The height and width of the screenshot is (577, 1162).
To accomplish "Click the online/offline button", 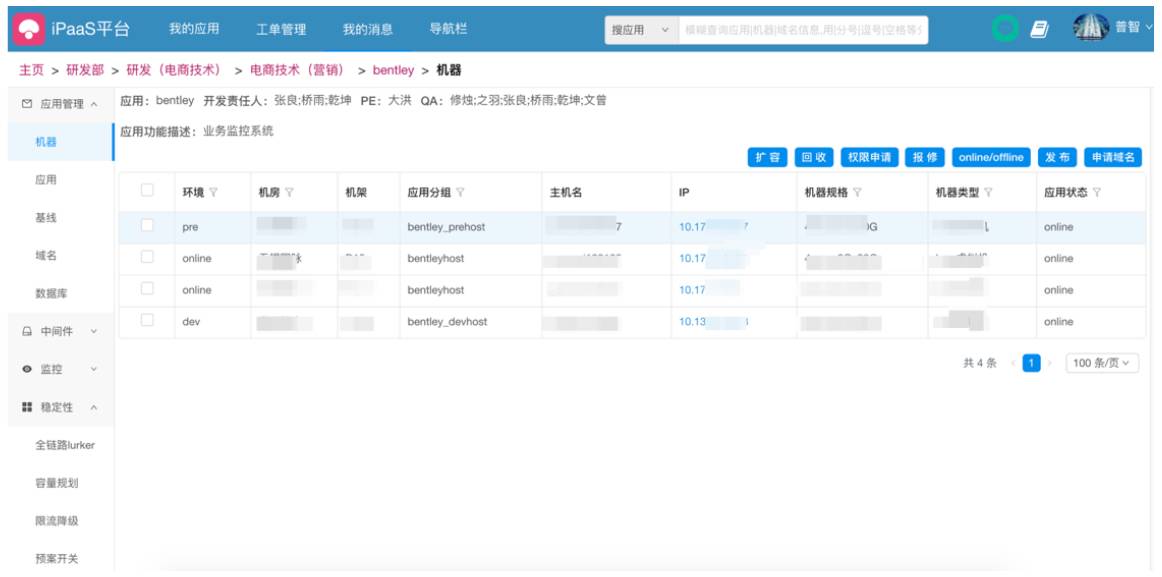I will [991, 157].
